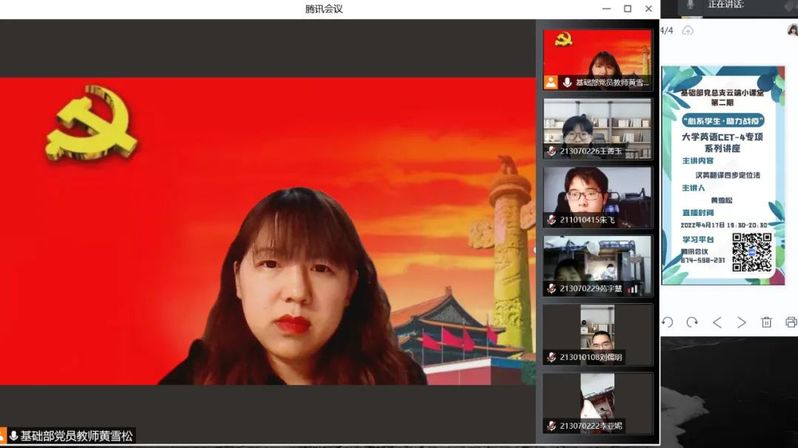This screenshot has height=448, width=798.
Task: Select video thumbnail of participant 213010108
Action: coord(597,334)
